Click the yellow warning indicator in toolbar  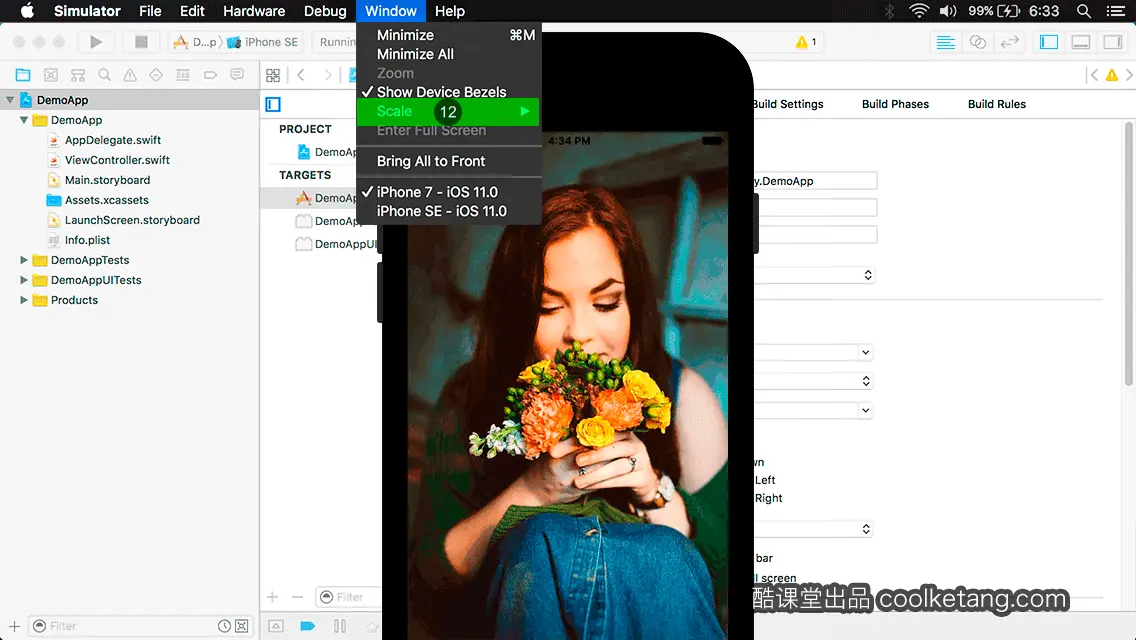point(806,42)
